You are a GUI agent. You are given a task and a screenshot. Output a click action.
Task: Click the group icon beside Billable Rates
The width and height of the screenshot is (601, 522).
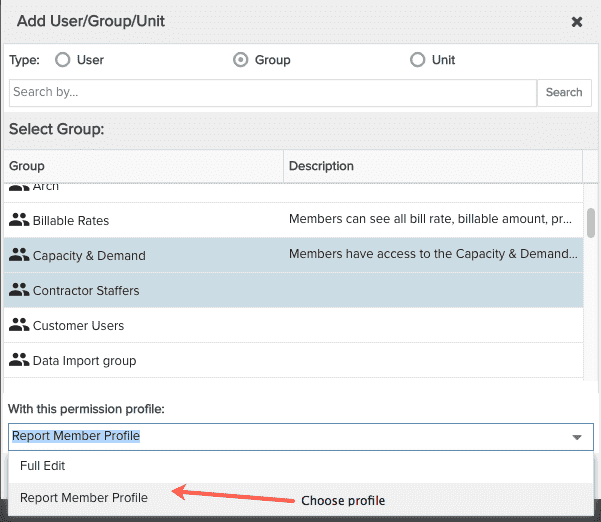[19, 220]
